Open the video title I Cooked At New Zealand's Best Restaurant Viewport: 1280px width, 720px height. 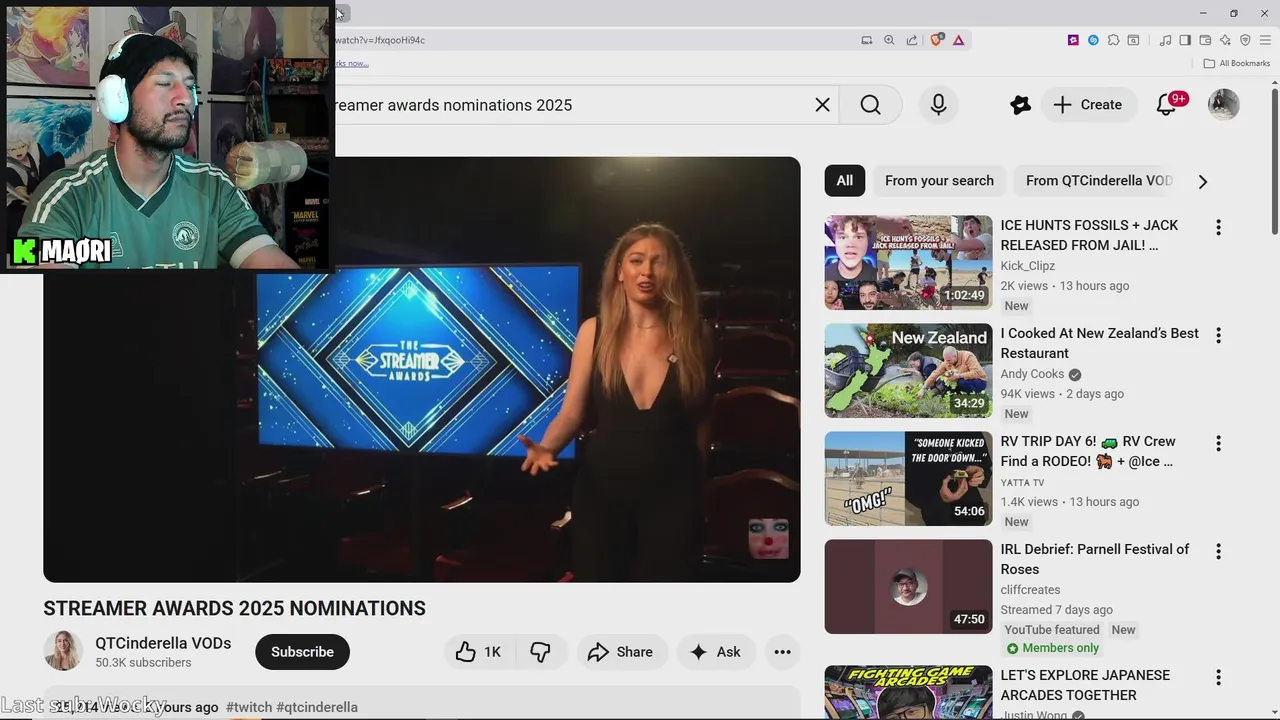(1099, 343)
